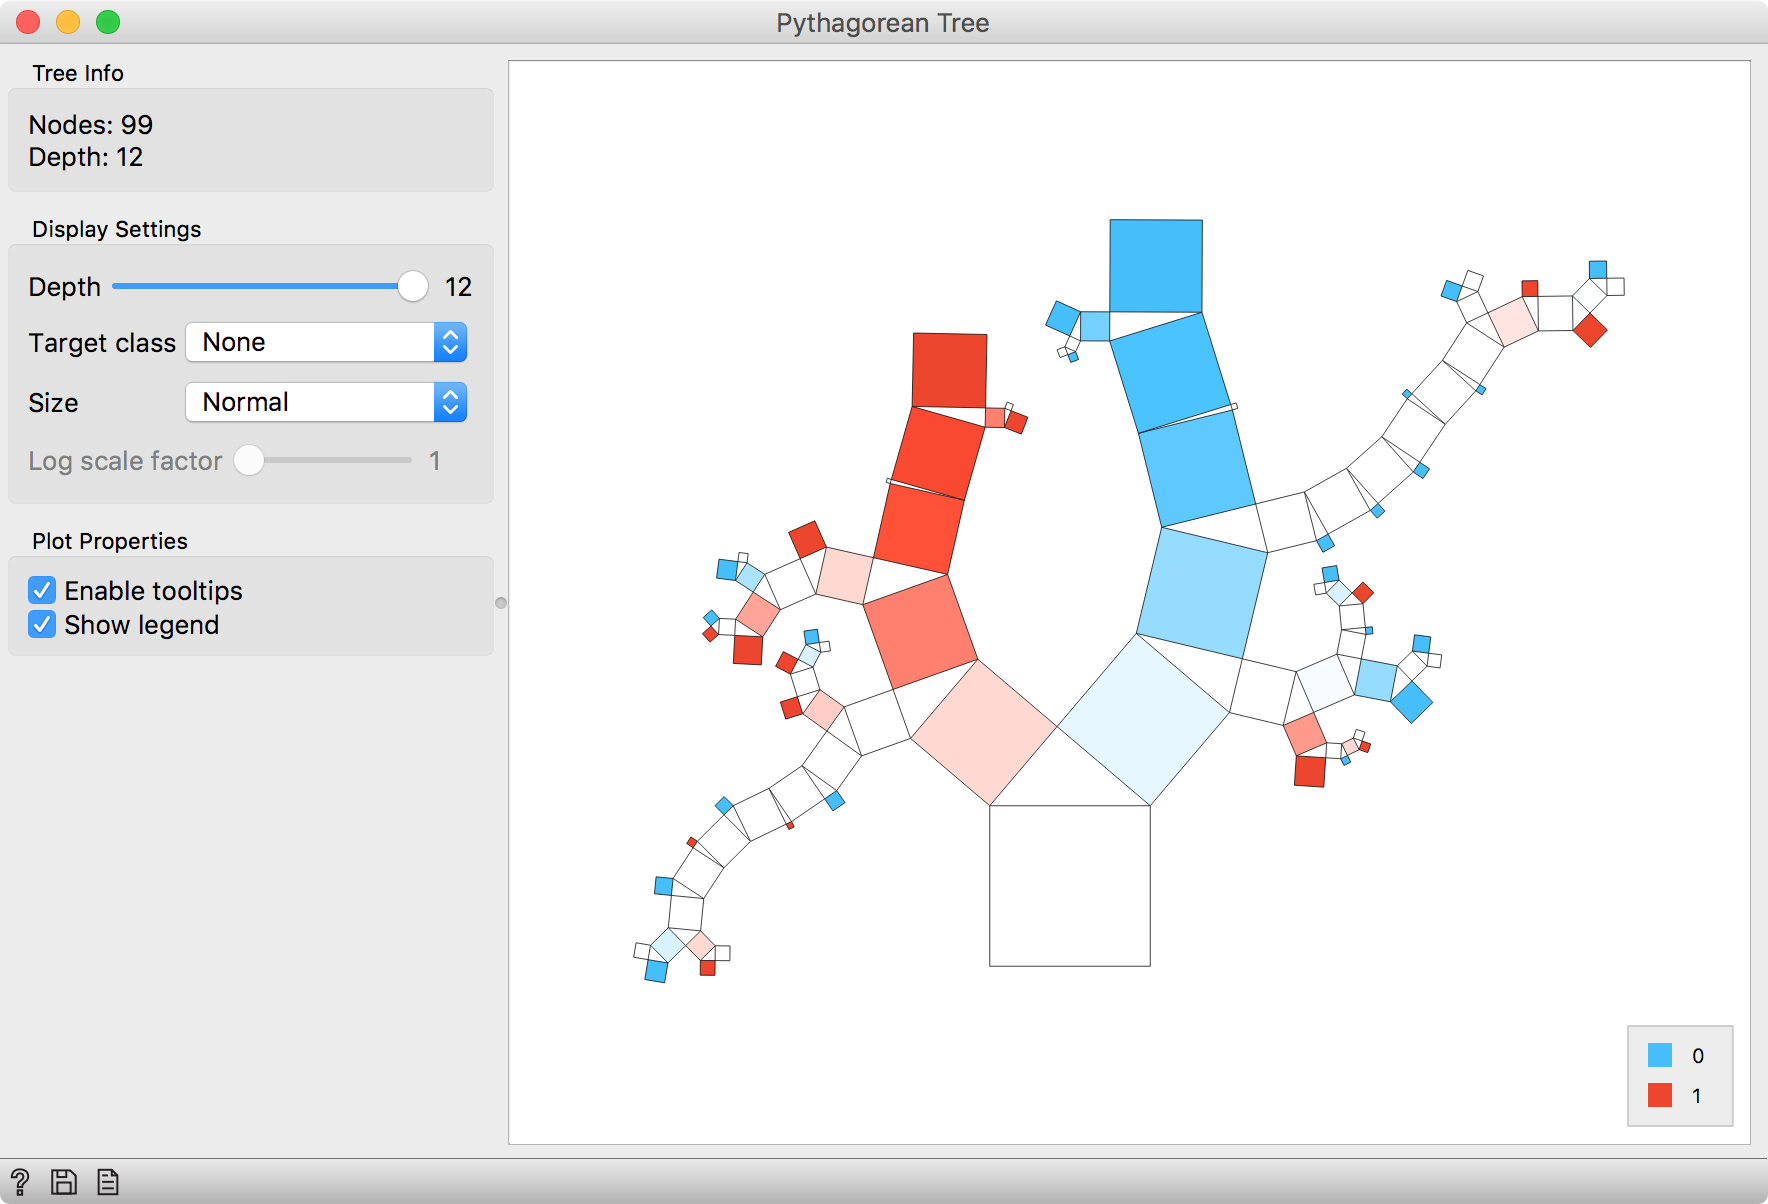Toggle tooltips off in Plot Properties
1768x1204 pixels.
point(41,590)
